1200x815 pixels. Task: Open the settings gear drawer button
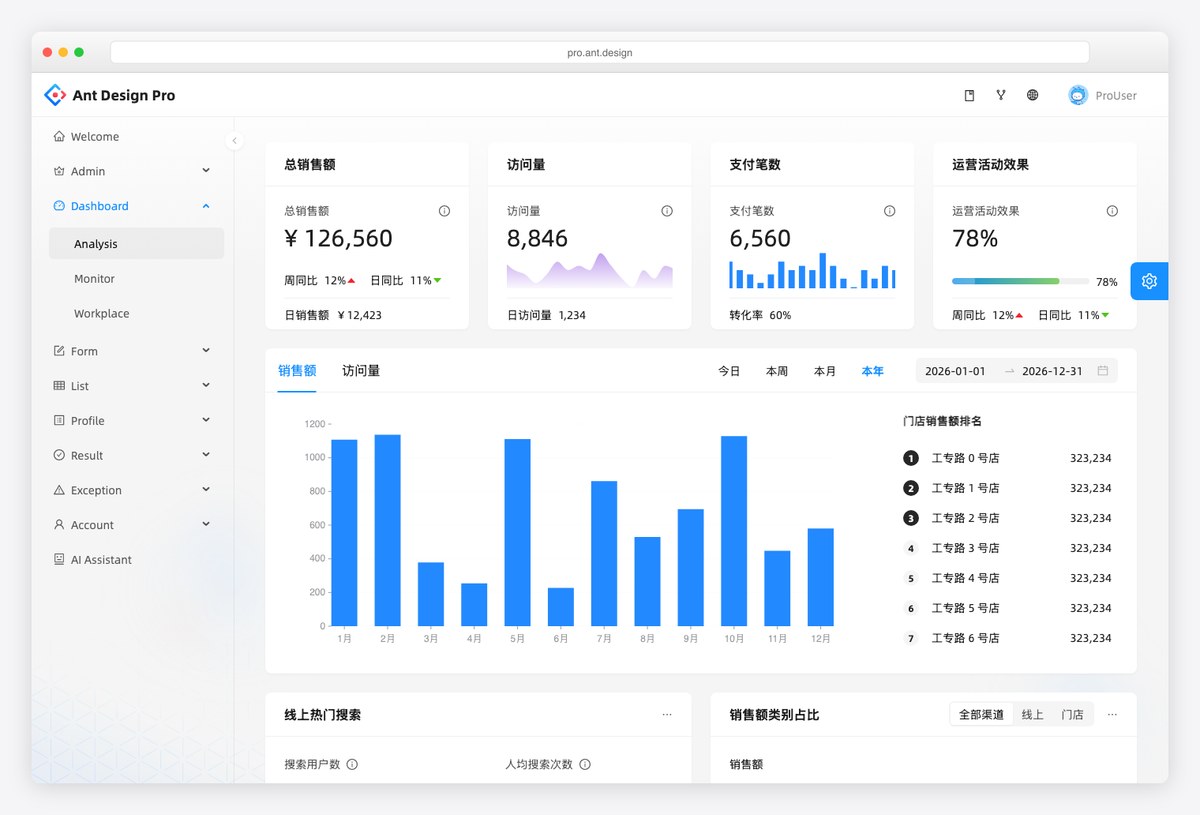1149,281
